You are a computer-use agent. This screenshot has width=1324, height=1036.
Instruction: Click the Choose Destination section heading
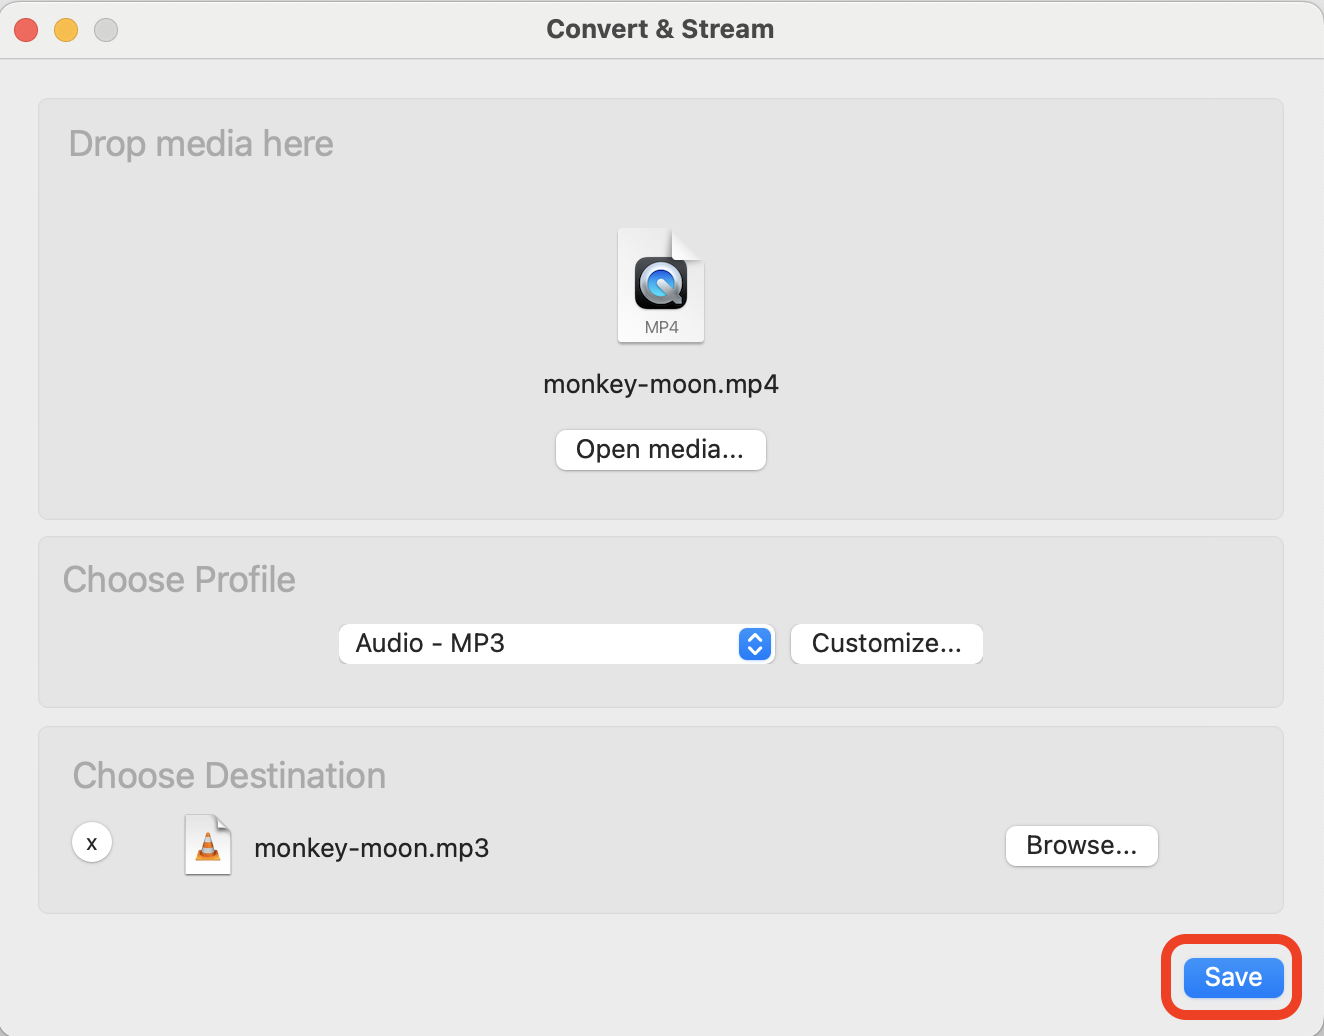coord(228,775)
